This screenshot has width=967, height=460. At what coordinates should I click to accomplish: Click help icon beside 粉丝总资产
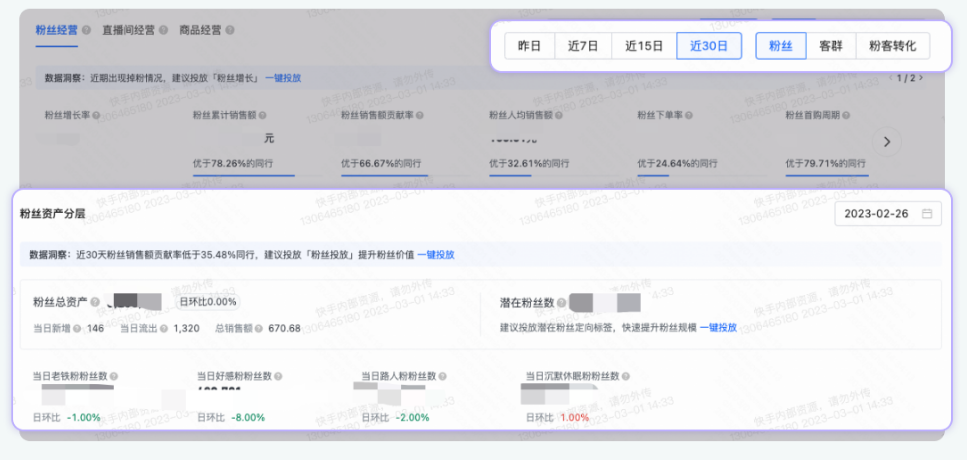coord(95,302)
